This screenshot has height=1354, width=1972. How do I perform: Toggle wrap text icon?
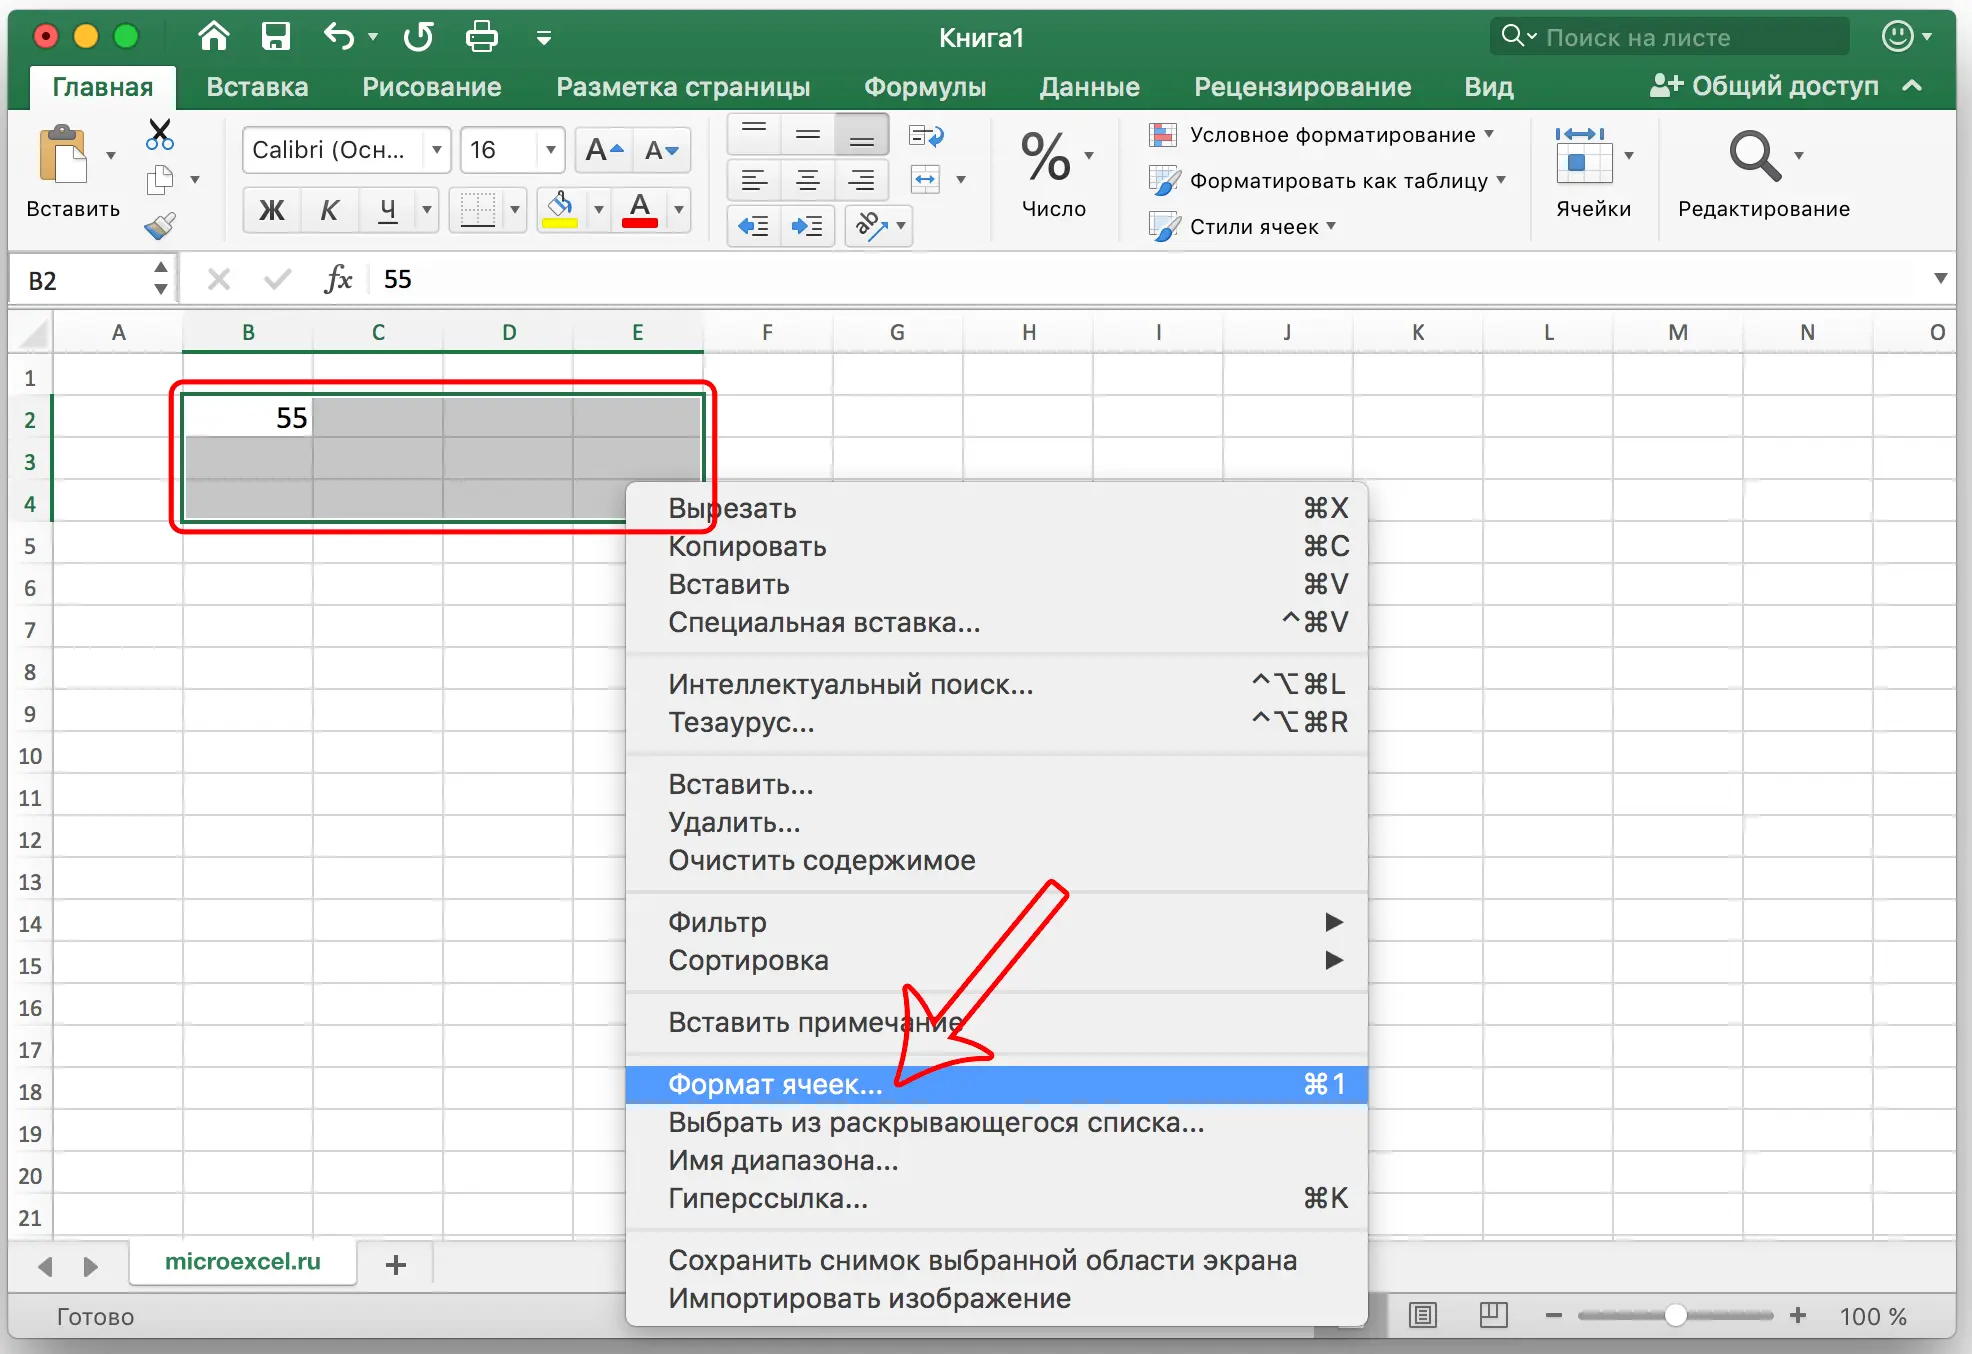click(926, 135)
